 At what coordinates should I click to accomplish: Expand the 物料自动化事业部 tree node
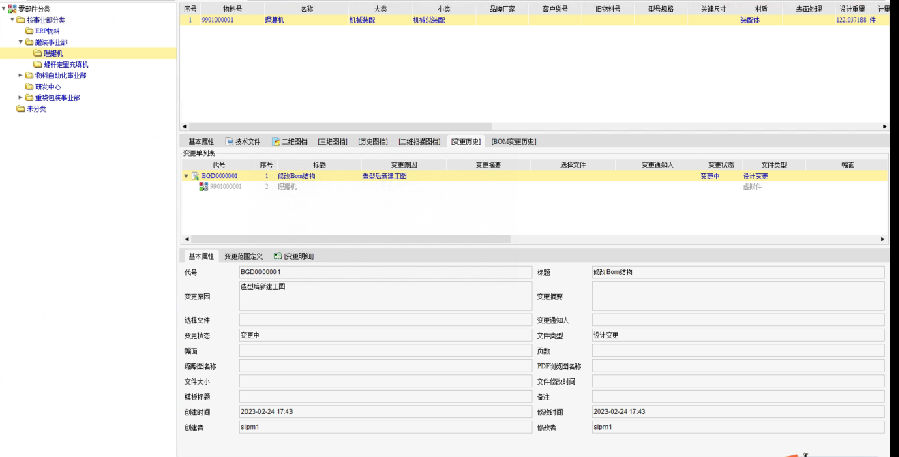click(x=21, y=75)
